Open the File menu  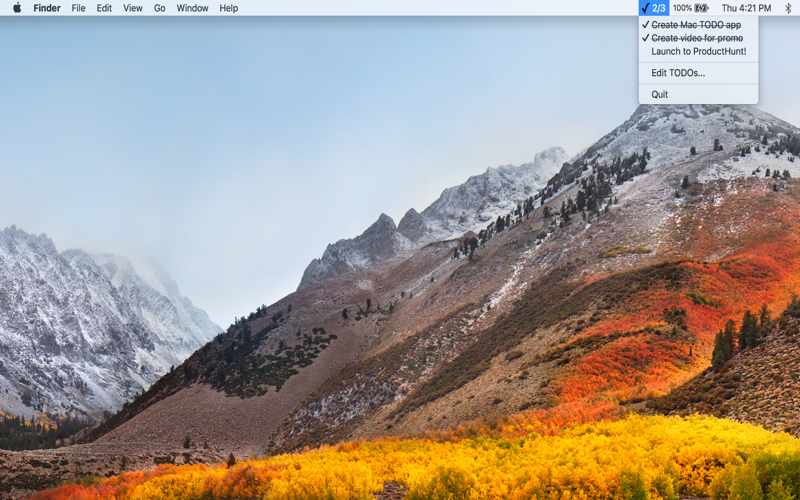click(78, 8)
